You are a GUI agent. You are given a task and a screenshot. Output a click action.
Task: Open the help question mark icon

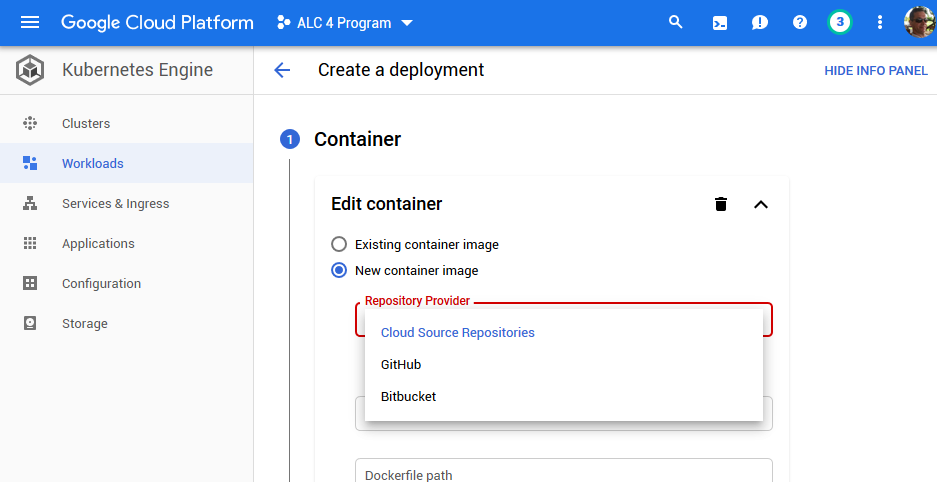tap(800, 23)
